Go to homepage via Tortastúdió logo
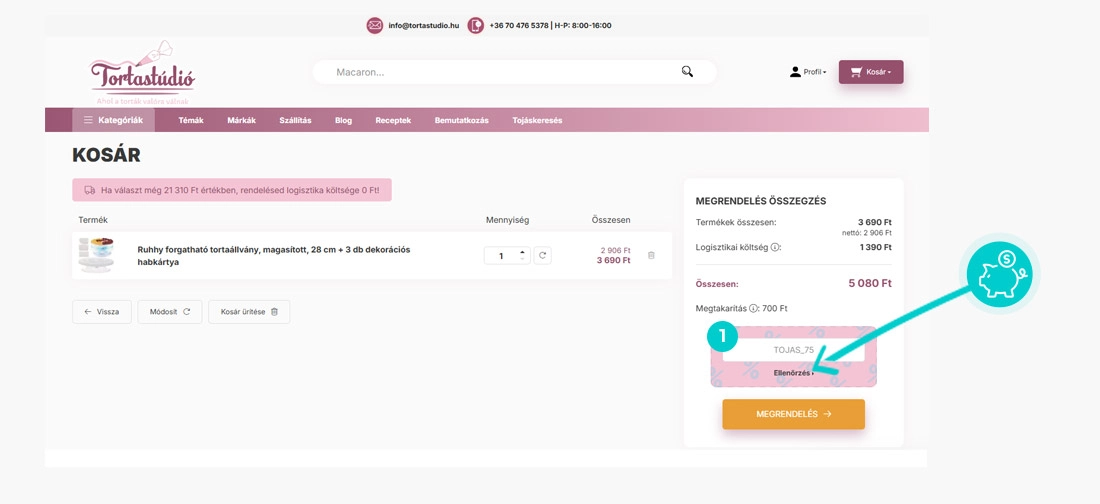The width and height of the screenshot is (1100, 504). 142,73
